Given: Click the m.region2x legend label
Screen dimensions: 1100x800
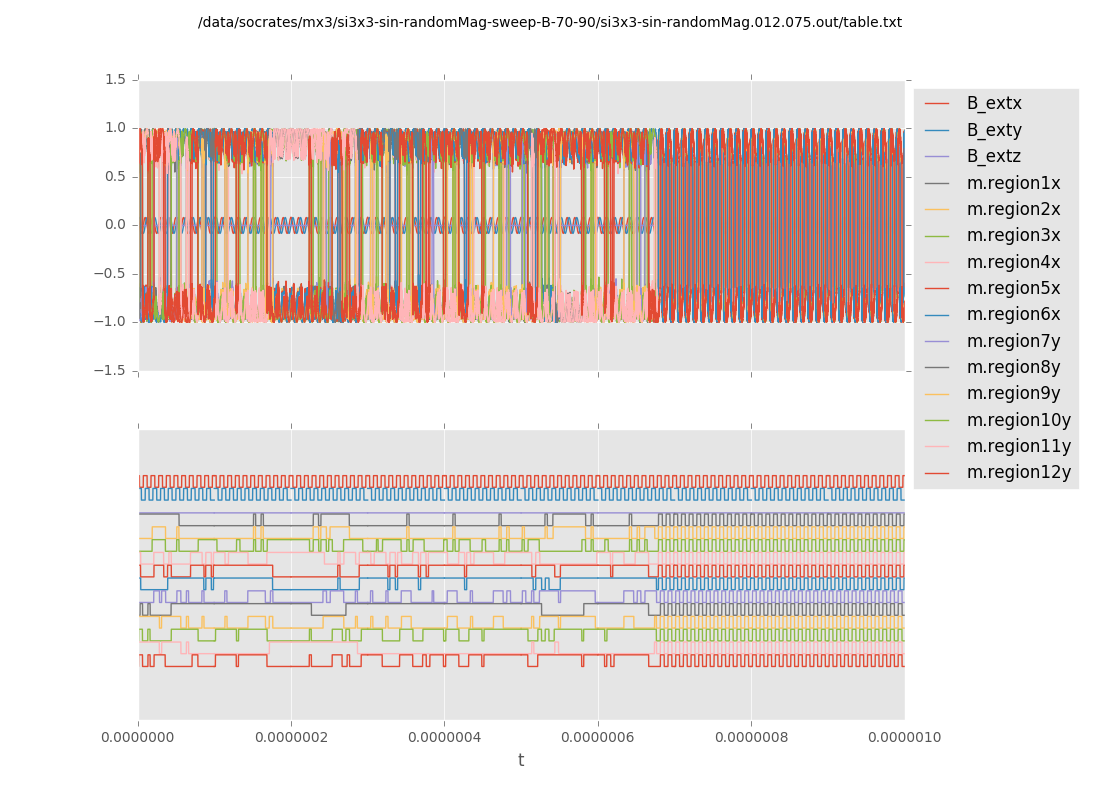Looking at the screenshot, I should [1012, 209].
